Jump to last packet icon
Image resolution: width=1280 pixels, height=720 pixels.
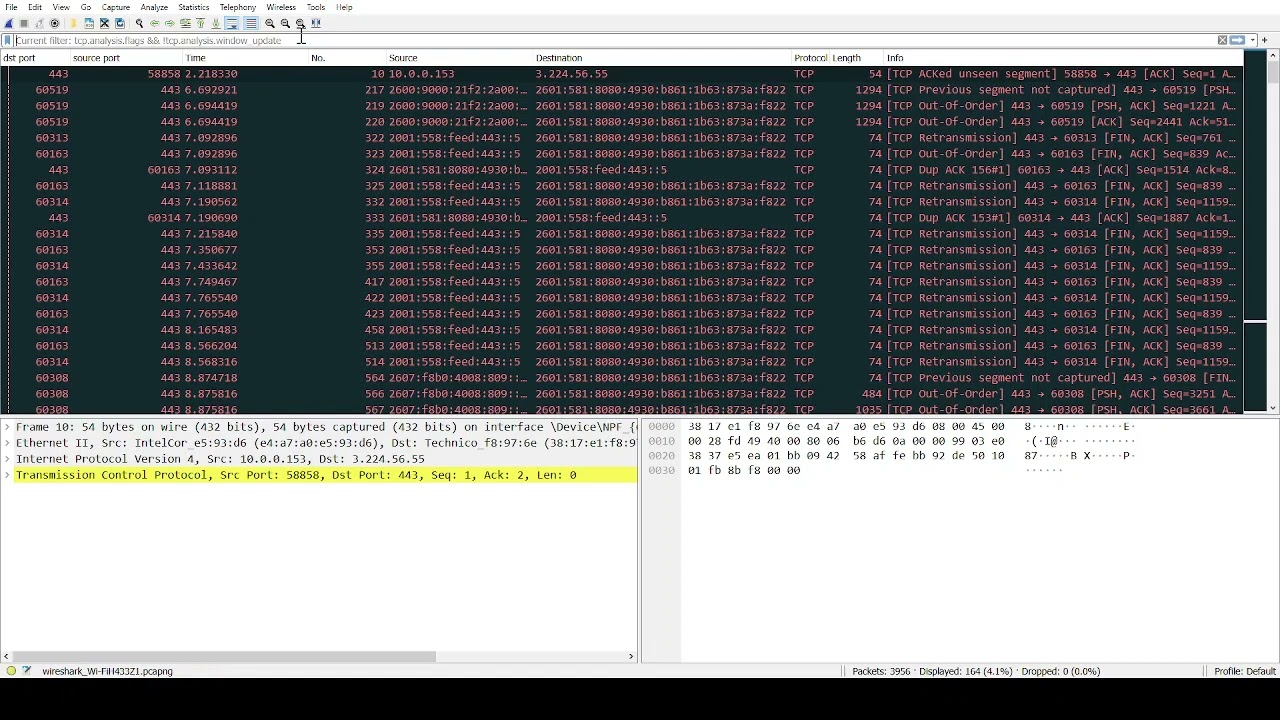point(215,23)
